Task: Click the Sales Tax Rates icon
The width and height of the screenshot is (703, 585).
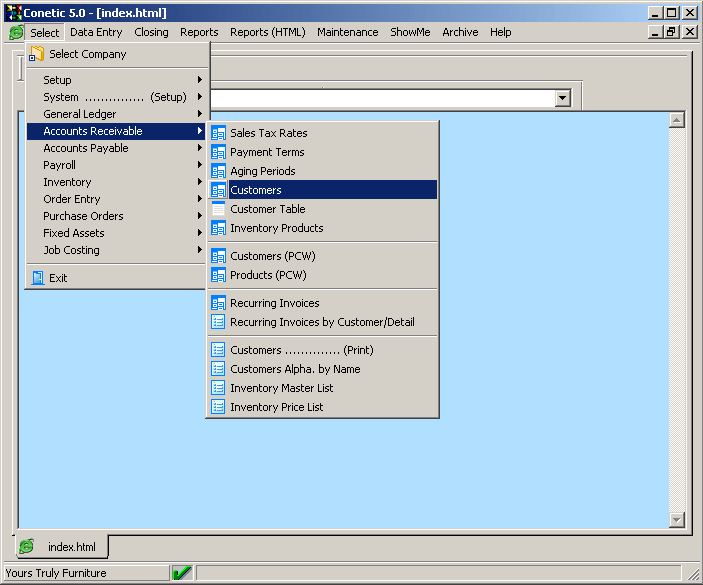Action: [x=218, y=133]
